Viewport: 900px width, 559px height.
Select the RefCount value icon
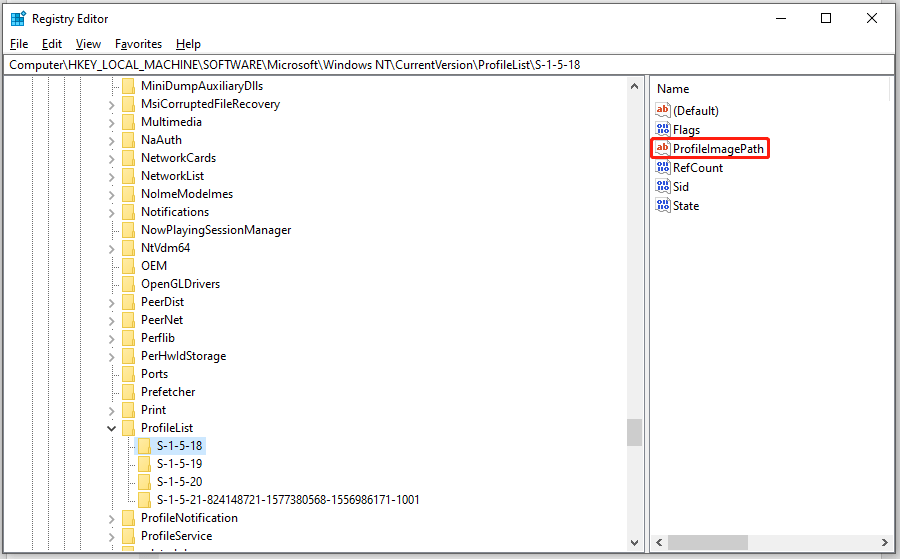coord(663,167)
